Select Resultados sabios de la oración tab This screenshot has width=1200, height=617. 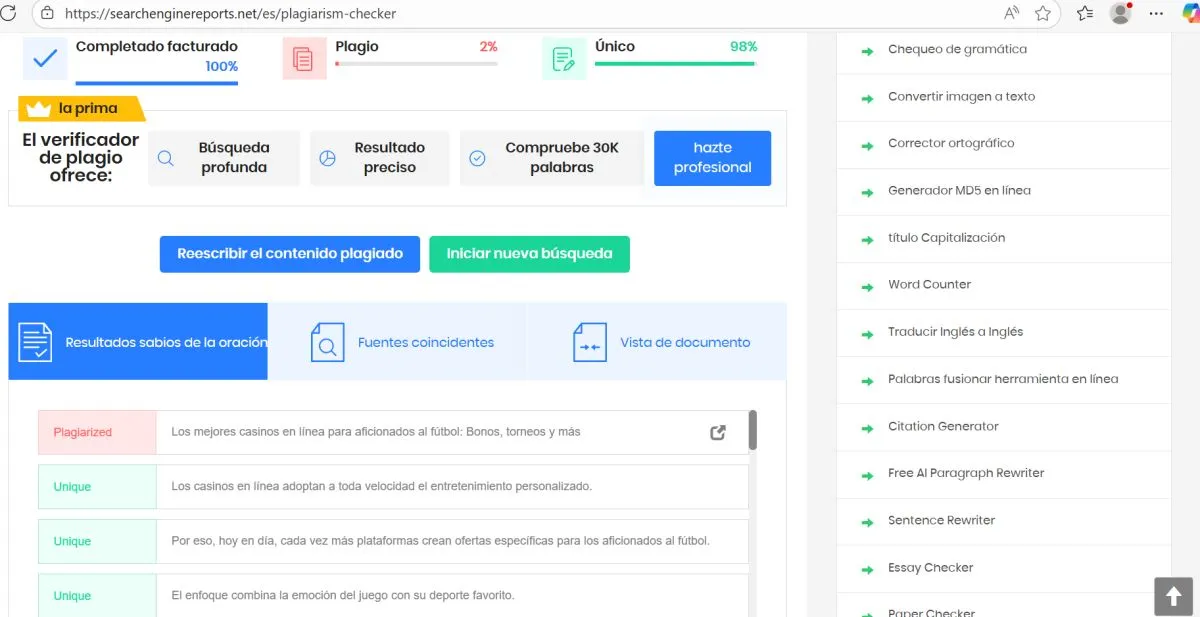pos(138,342)
